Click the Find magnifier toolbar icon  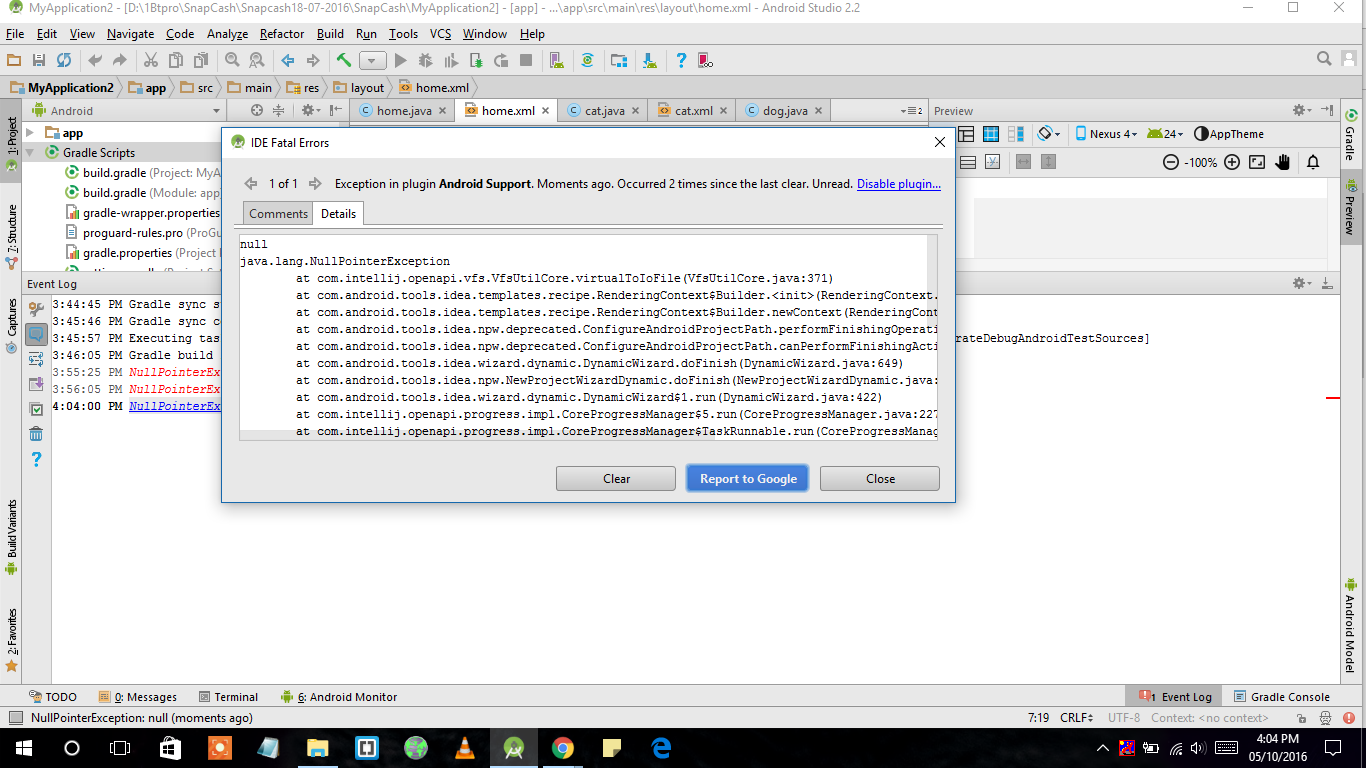232,60
